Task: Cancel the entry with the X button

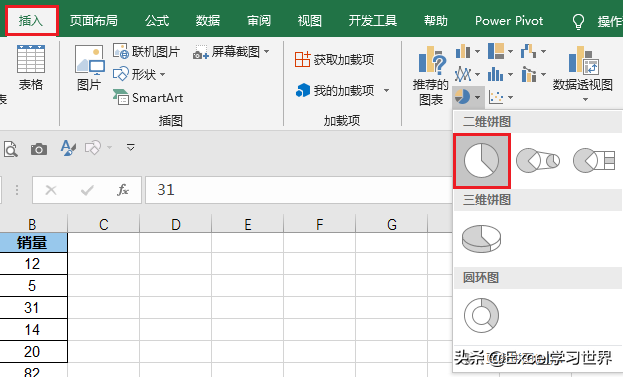Action: (x=51, y=190)
